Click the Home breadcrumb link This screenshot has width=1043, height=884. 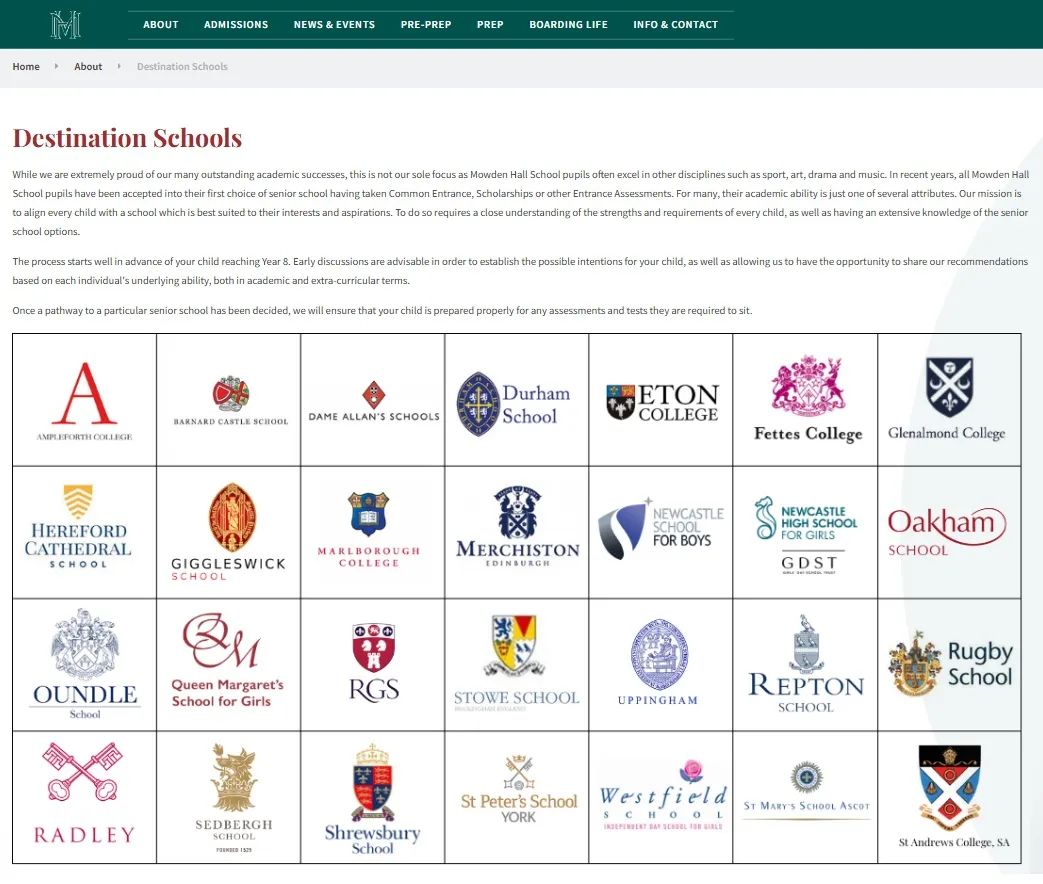[26, 67]
